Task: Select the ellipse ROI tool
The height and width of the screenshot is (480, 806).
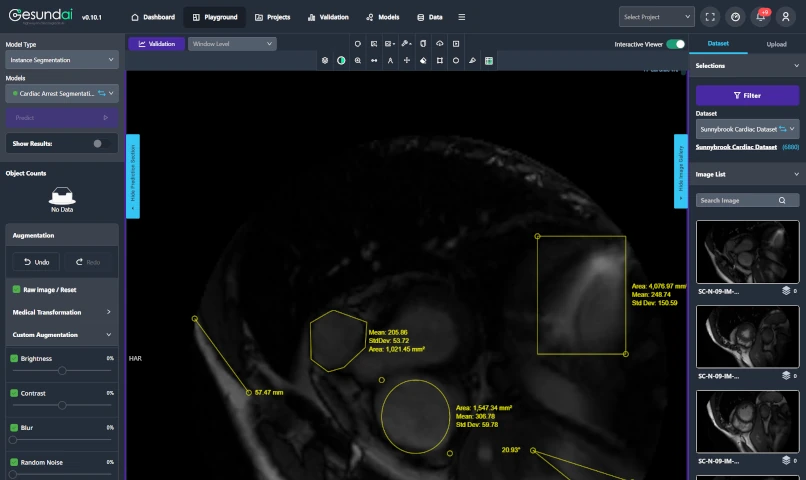Action: point(456,61)
